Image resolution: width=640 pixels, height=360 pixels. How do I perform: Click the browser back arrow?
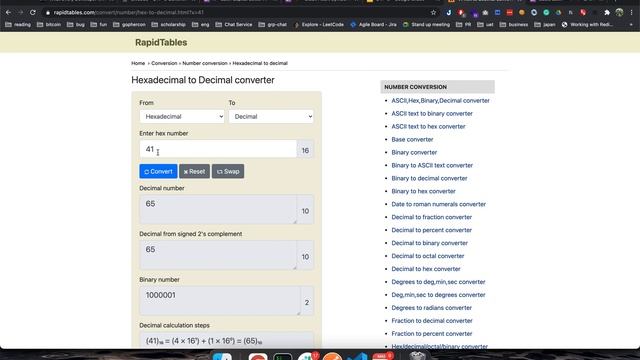tap(9, 13)
